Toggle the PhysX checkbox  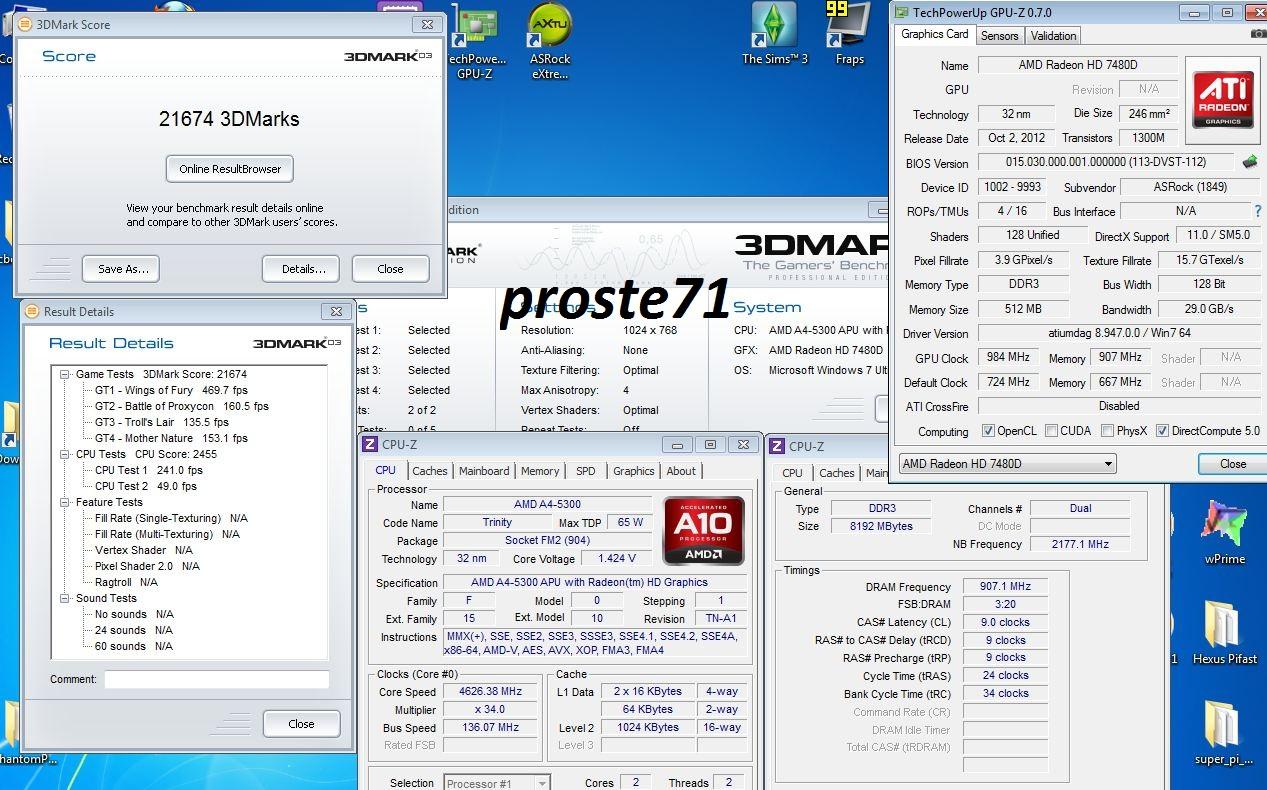pos(1107,431)
